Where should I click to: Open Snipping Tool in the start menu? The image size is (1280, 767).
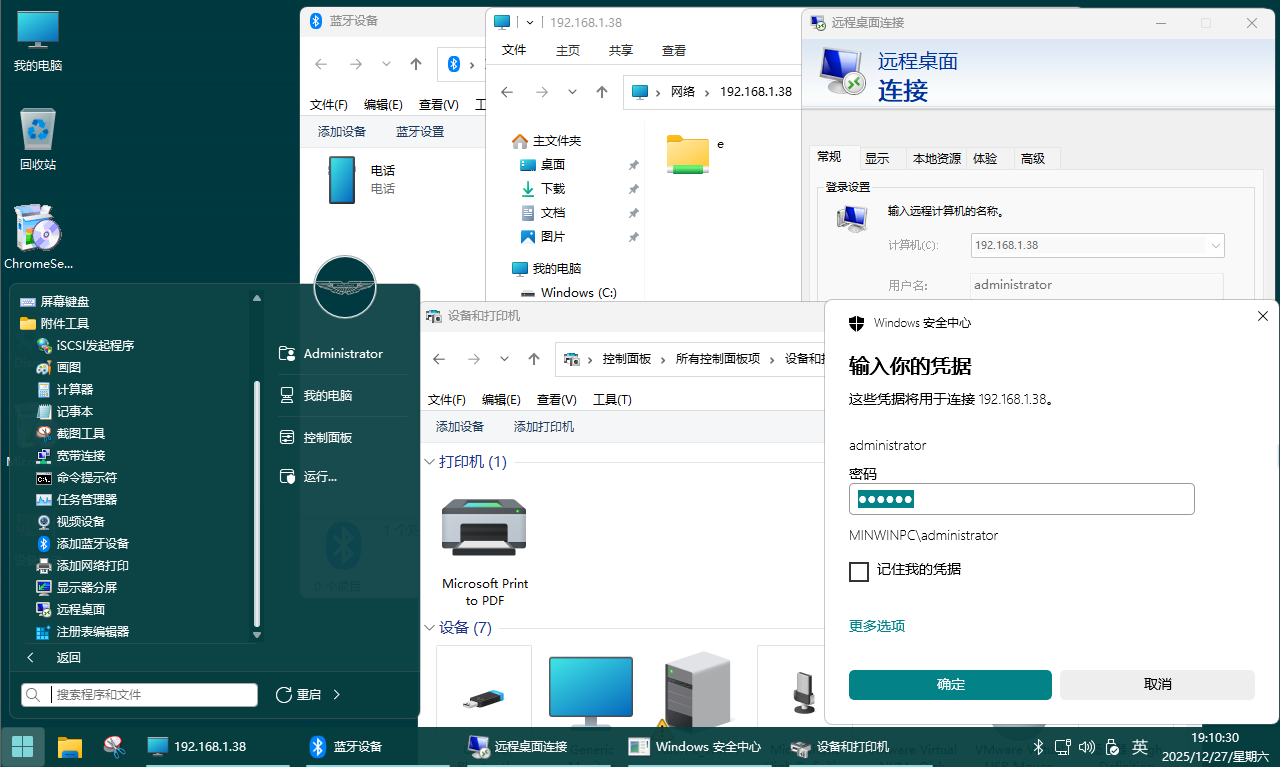click(80, 434)
